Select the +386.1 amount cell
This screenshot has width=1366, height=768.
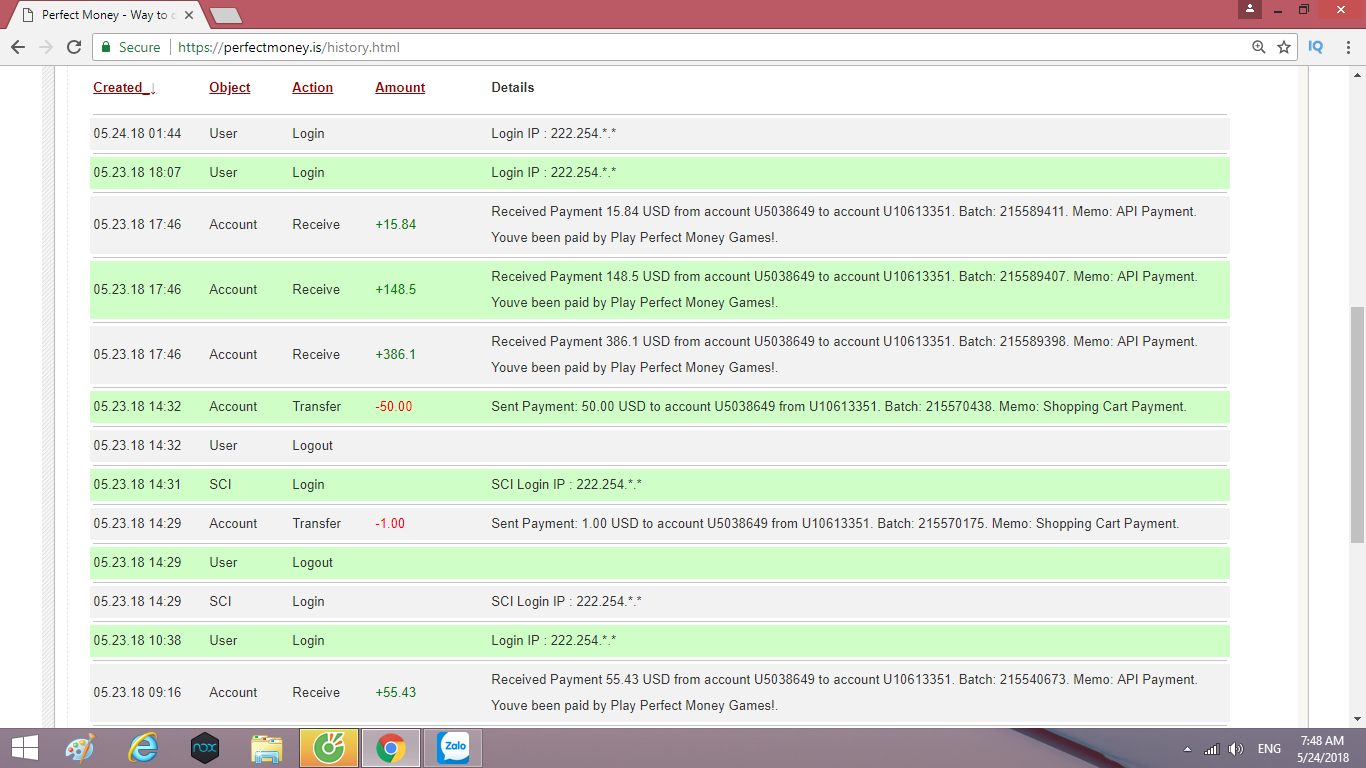[396, 355]
